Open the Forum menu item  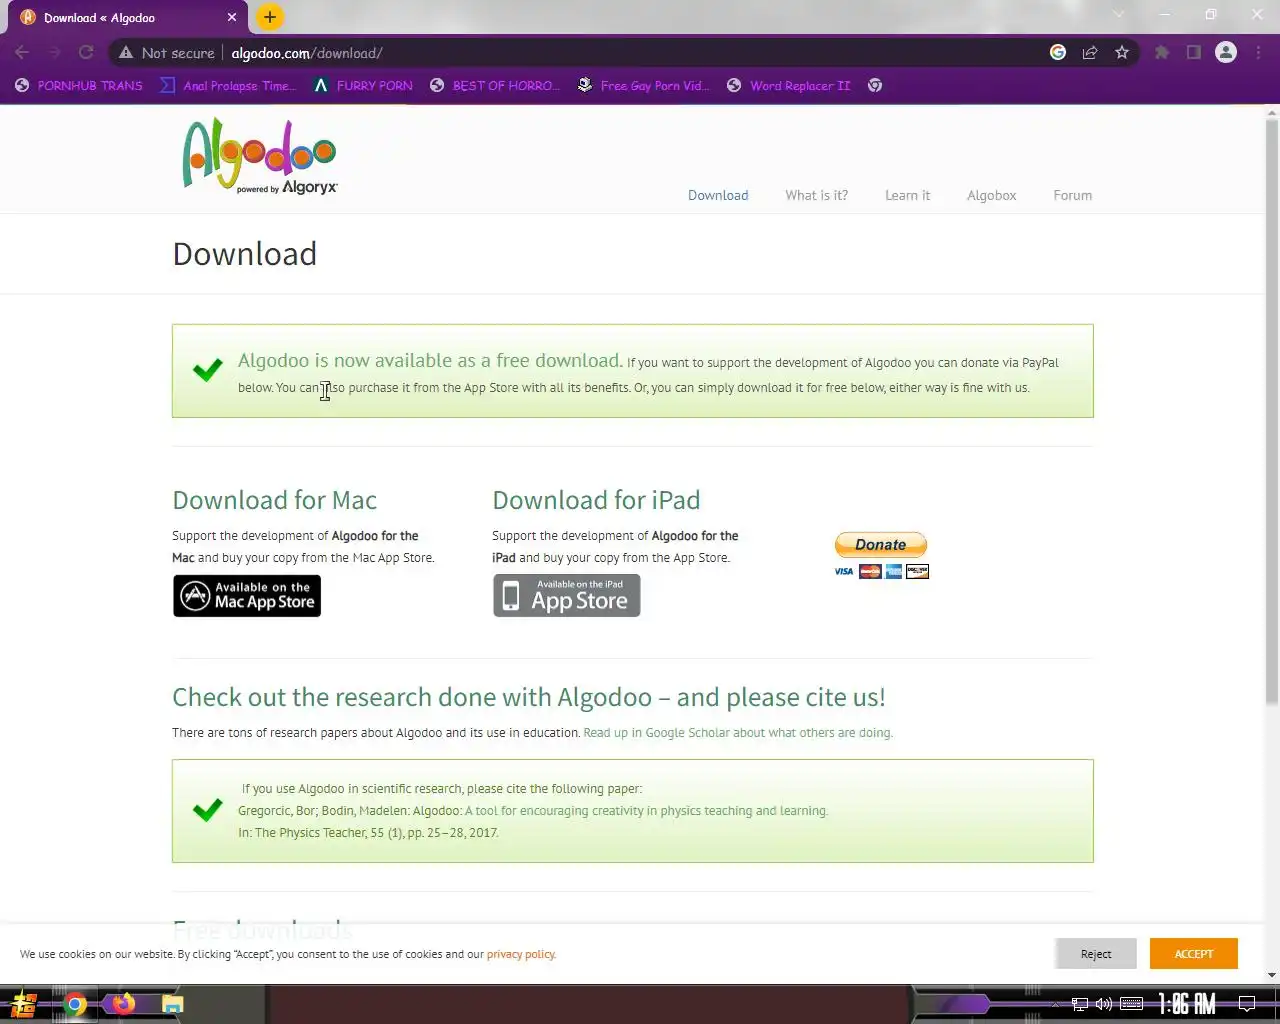1072,195
